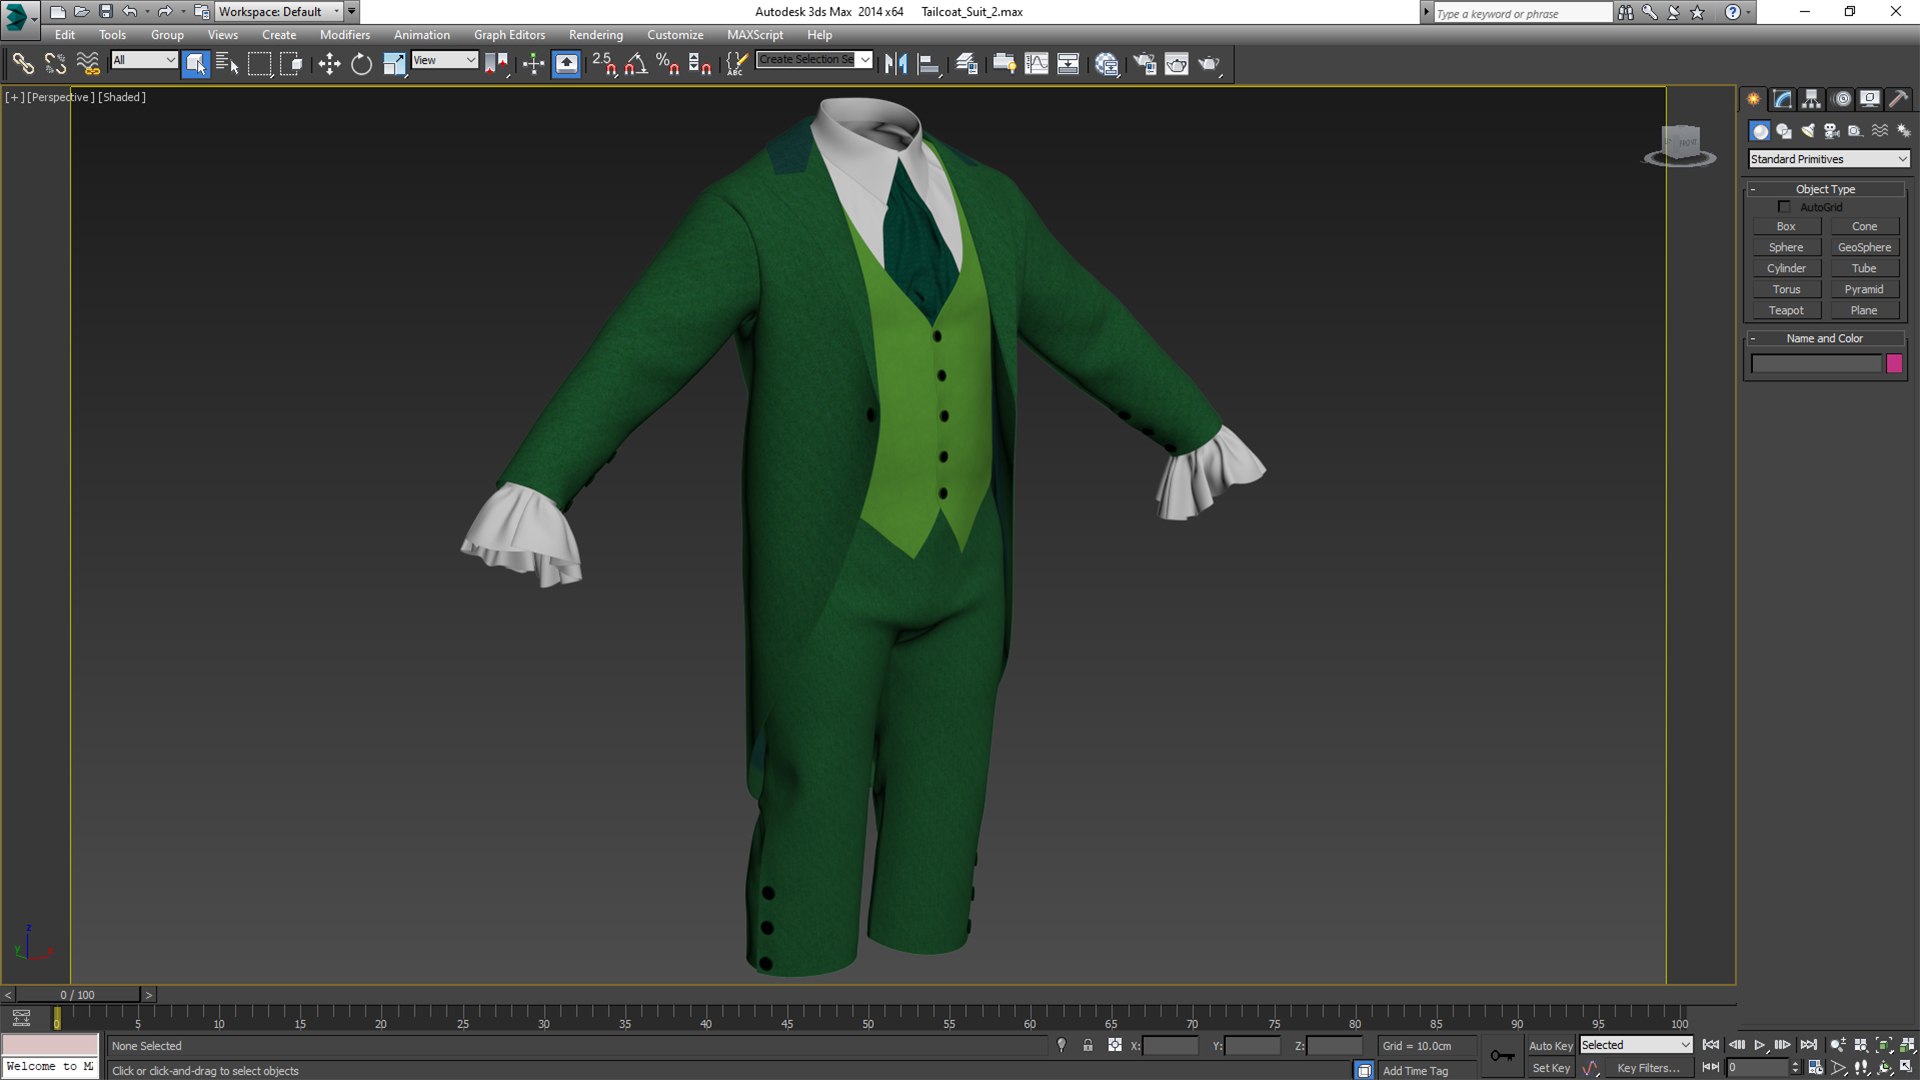The image size is (1920, 1080).
Task: Click the Bind to Space Warp icon
Action: [88, 64]
